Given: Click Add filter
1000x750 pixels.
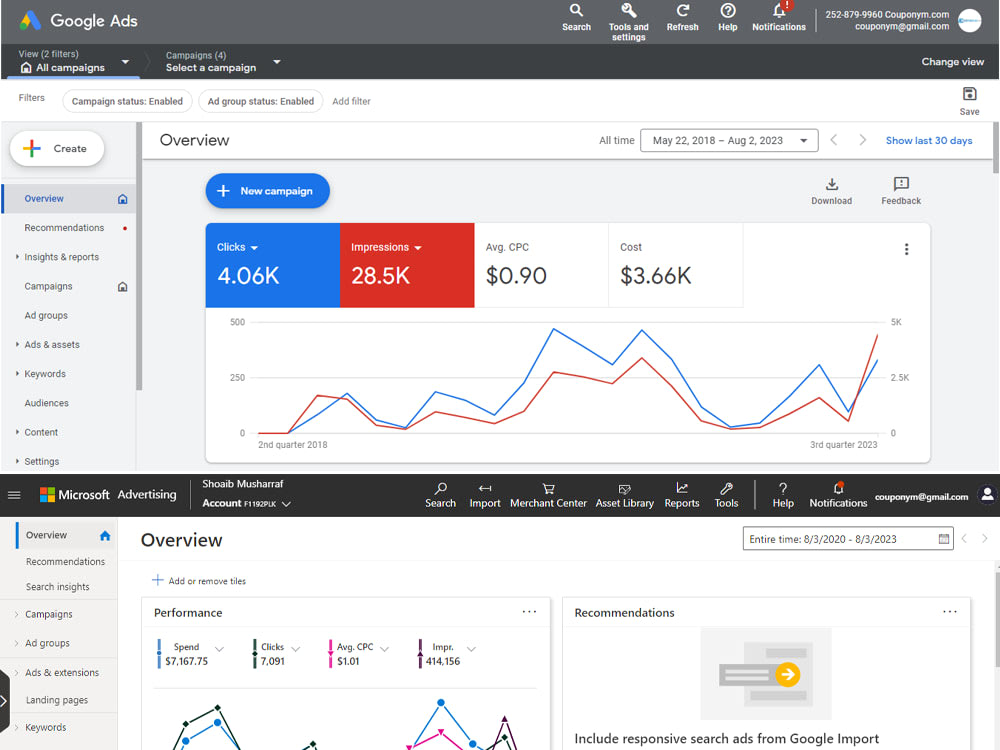Looking at the screenshot, I should pyautogui.click(x=351, y=101).
